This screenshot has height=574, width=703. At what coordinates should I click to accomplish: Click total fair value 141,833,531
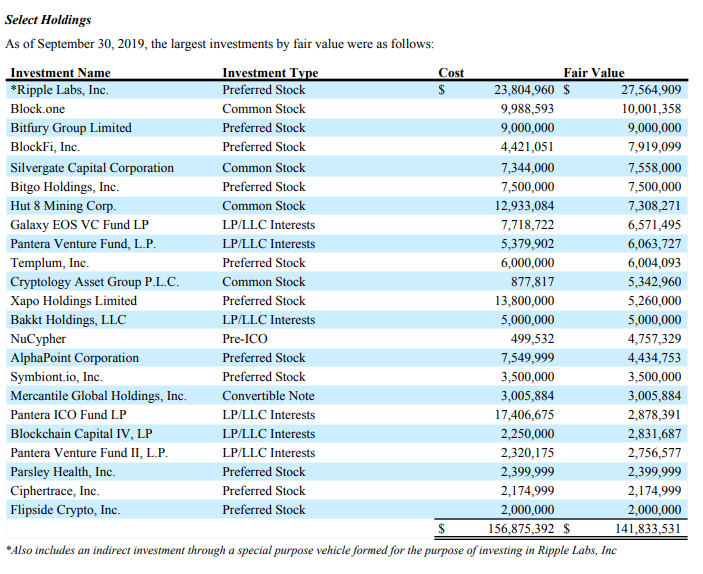click(648, 529)
